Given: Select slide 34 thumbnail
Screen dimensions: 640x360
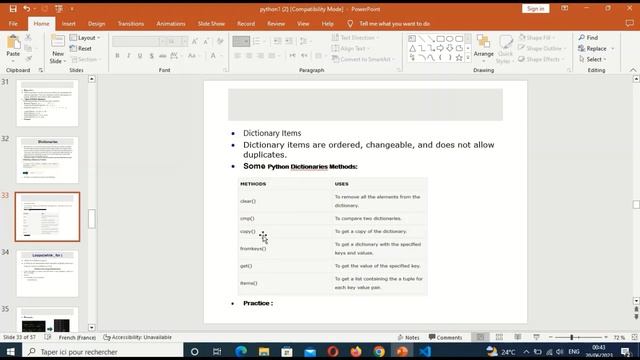Looking at the screenshot, I should pyautogui.click(x=47, y=273).
